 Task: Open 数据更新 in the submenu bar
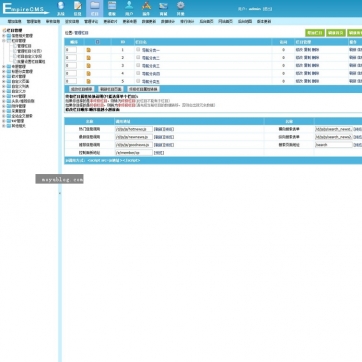[x=149, y=21]
